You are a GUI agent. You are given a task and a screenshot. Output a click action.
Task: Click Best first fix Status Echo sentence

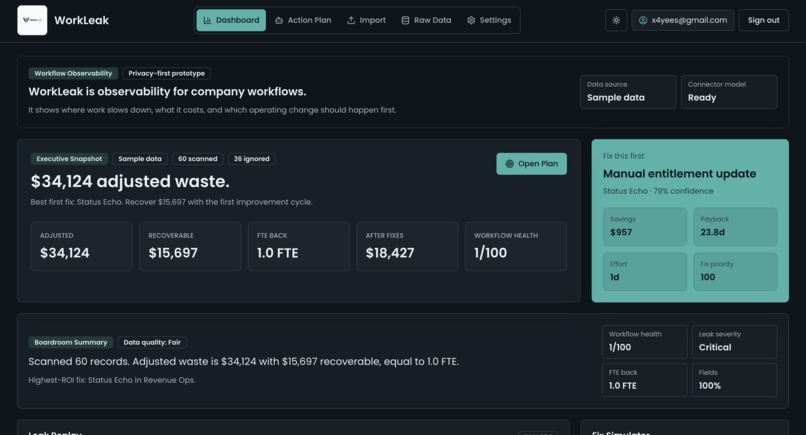171,202
